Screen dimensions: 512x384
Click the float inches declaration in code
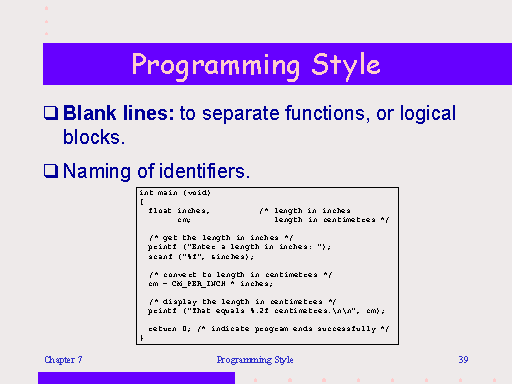[x=179, y=211]
